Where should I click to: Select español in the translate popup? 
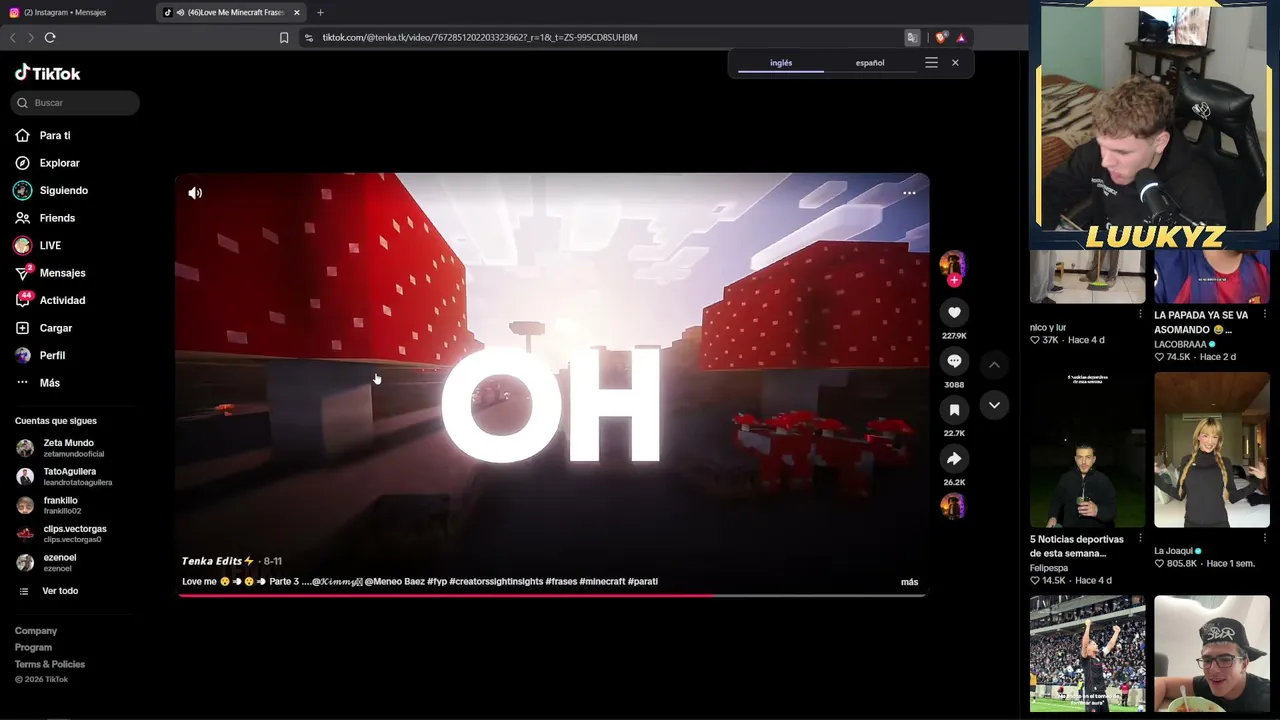tap(870, 63)
